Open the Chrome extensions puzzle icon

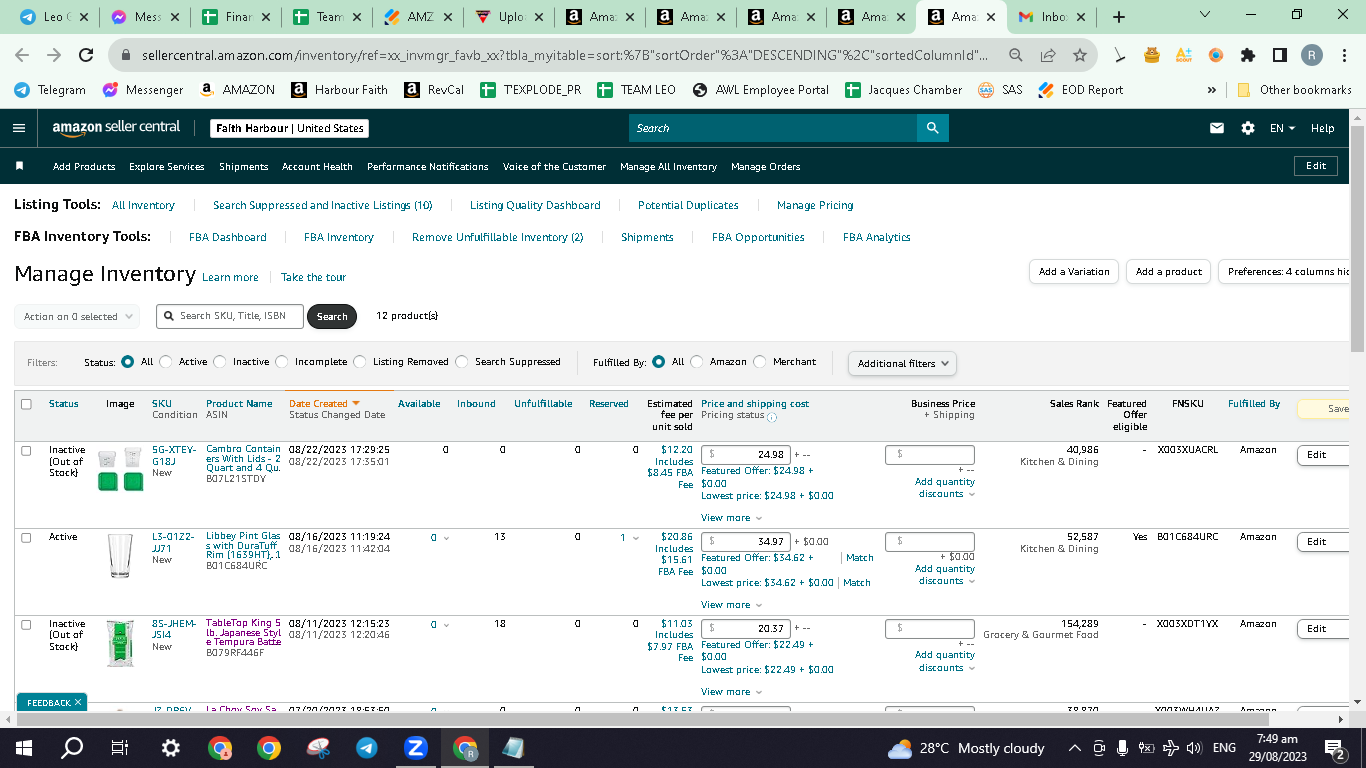pyautogui.click(x=1247, y=56)
